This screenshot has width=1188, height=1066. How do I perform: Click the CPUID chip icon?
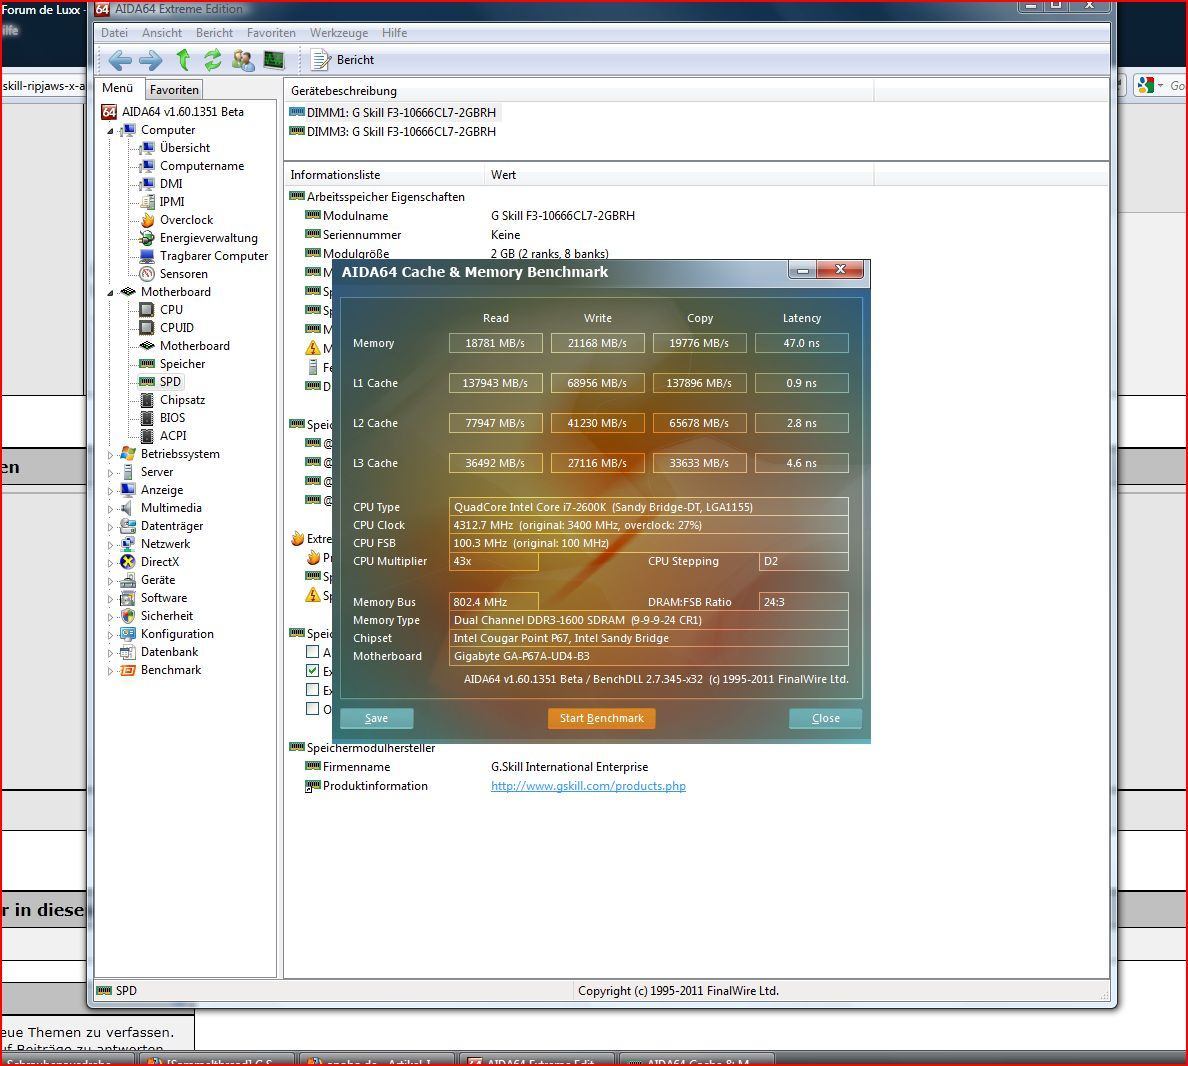tap(147, 328)
